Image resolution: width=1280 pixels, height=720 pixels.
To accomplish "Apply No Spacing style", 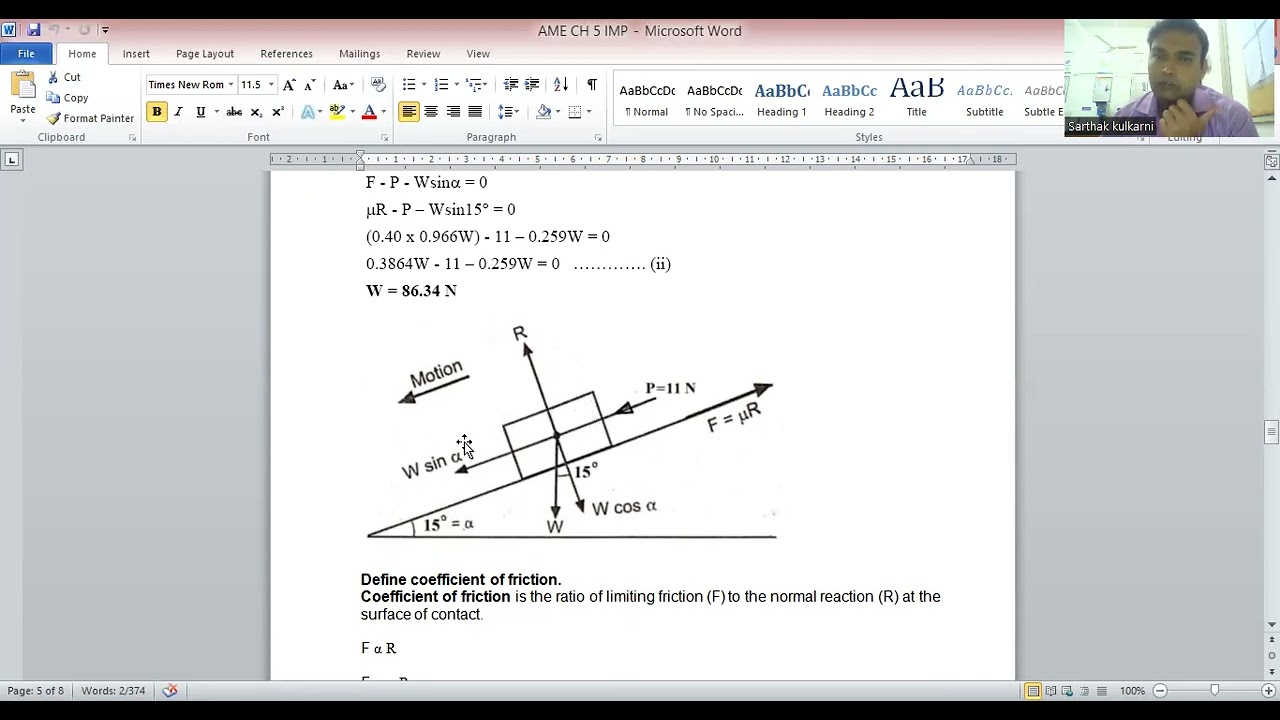I will [x=714, y=99].
